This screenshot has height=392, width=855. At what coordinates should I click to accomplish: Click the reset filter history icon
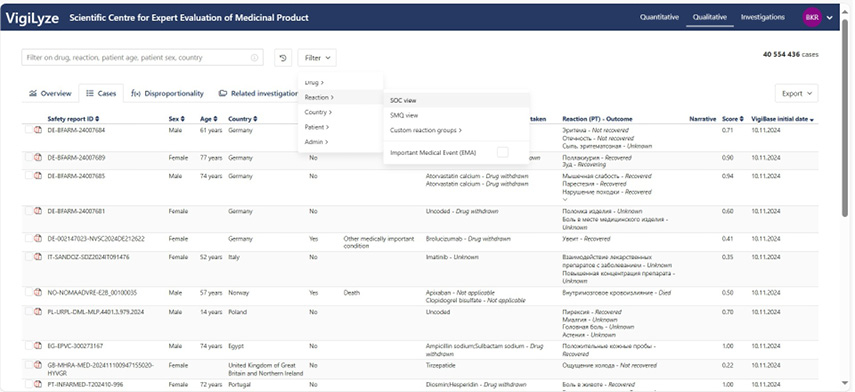282,58
